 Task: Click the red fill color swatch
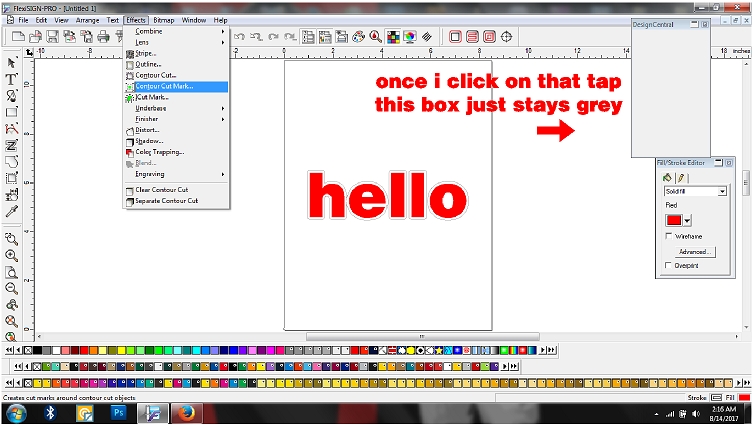click(x=674, y=221)
